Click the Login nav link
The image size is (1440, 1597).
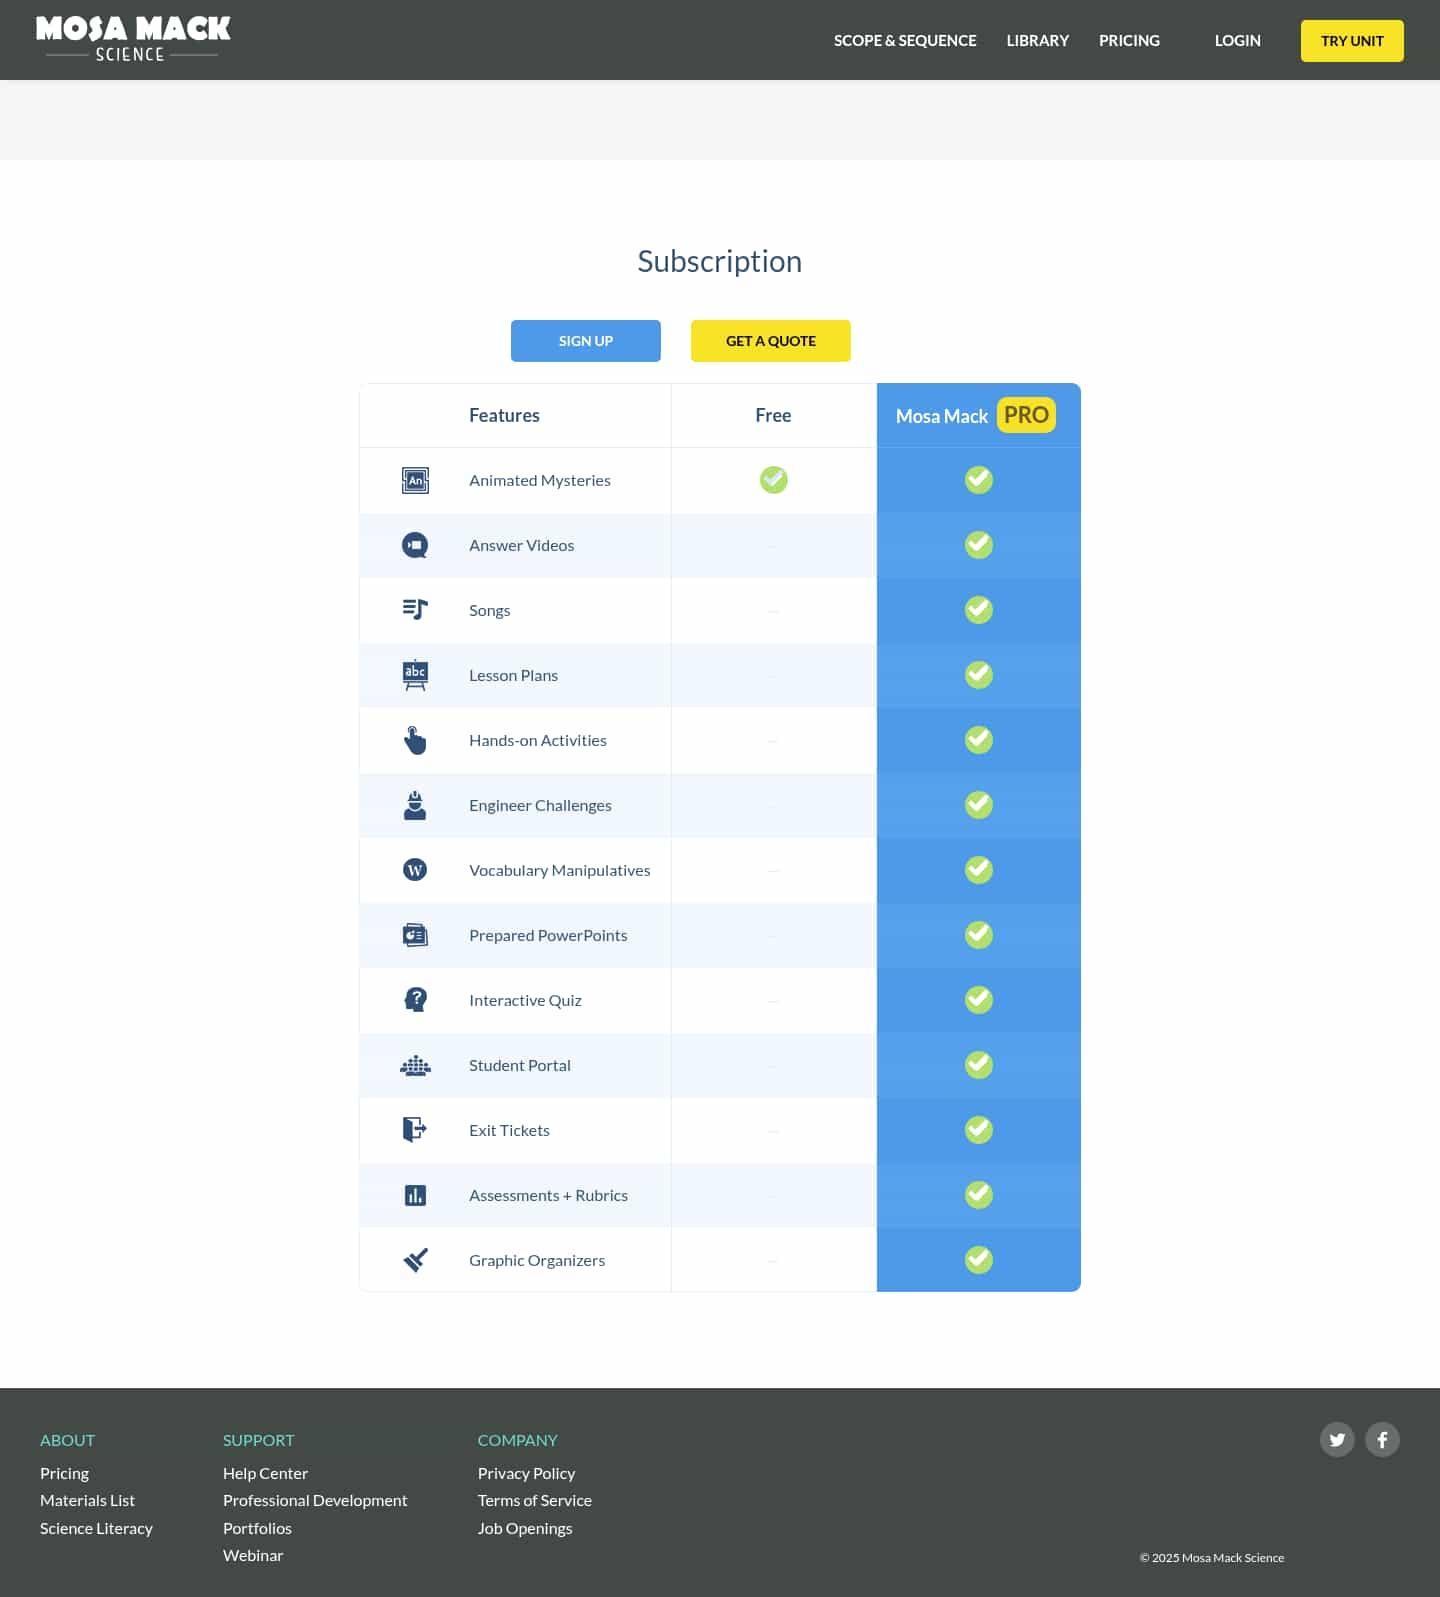1238,41
